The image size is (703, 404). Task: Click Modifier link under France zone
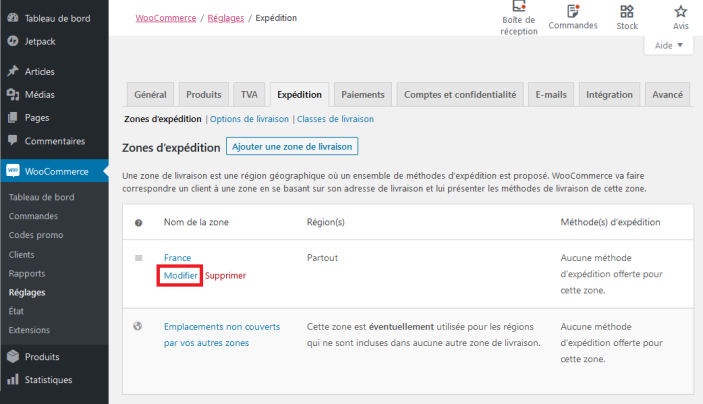point(181,275)
